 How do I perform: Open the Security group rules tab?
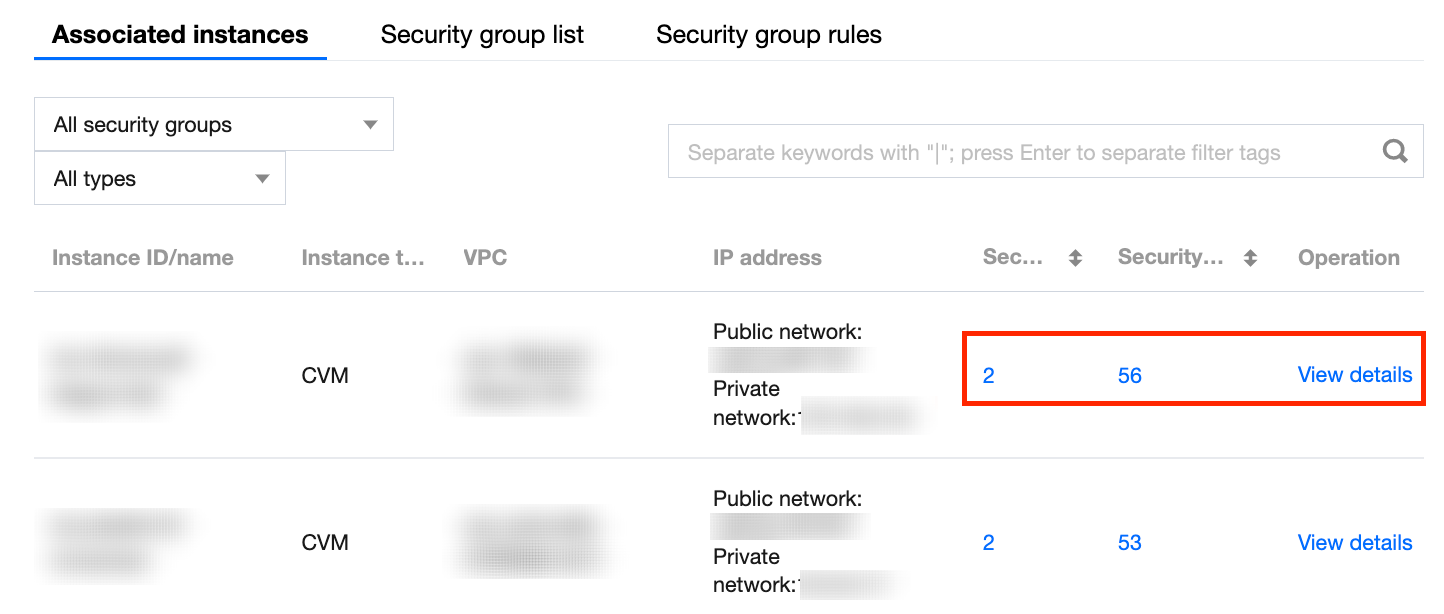pos(768,35)
